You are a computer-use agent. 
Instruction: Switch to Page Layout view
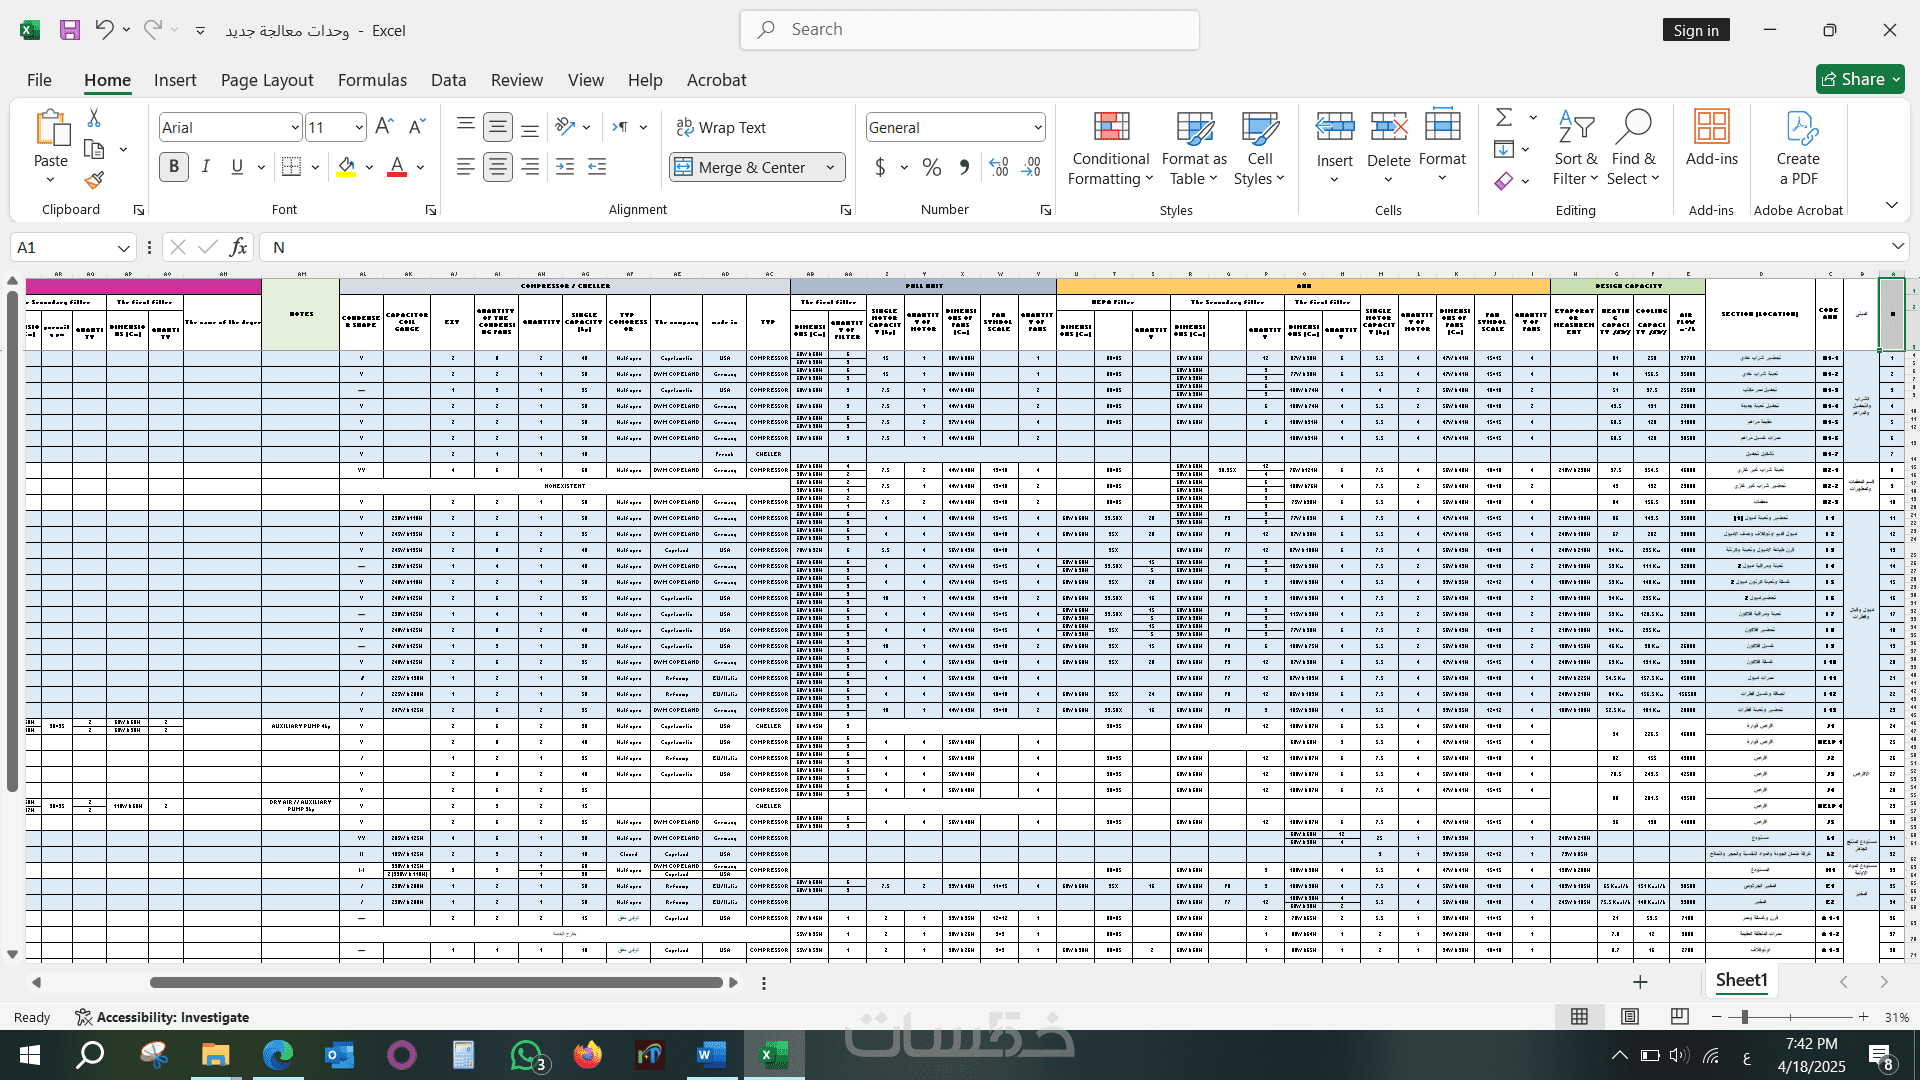(x=1629, y=1017)
